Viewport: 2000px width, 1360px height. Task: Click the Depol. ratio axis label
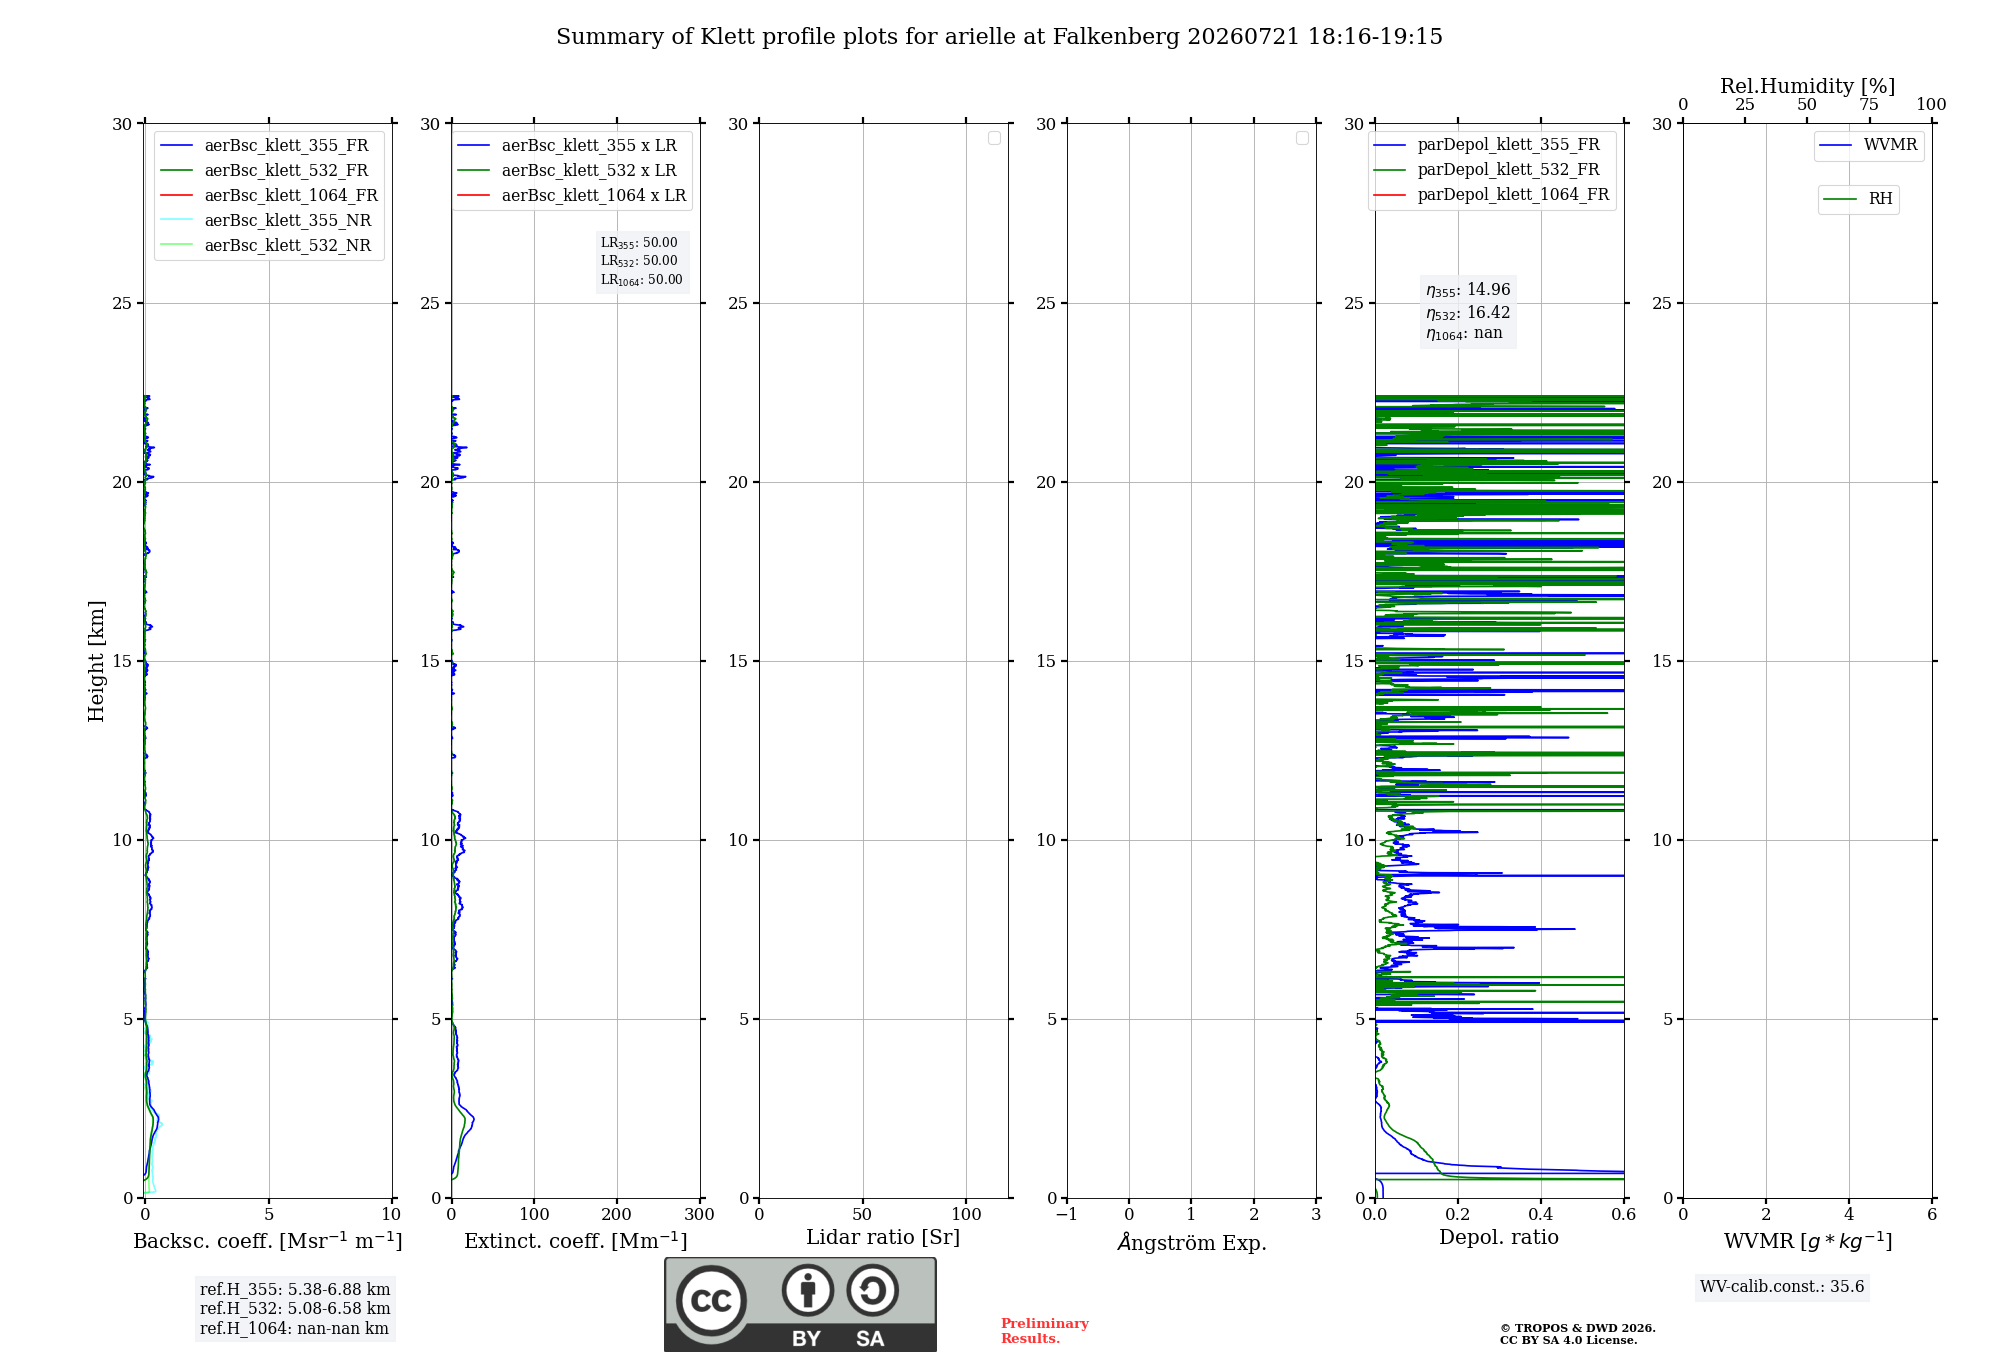tap(1498, 1237)
